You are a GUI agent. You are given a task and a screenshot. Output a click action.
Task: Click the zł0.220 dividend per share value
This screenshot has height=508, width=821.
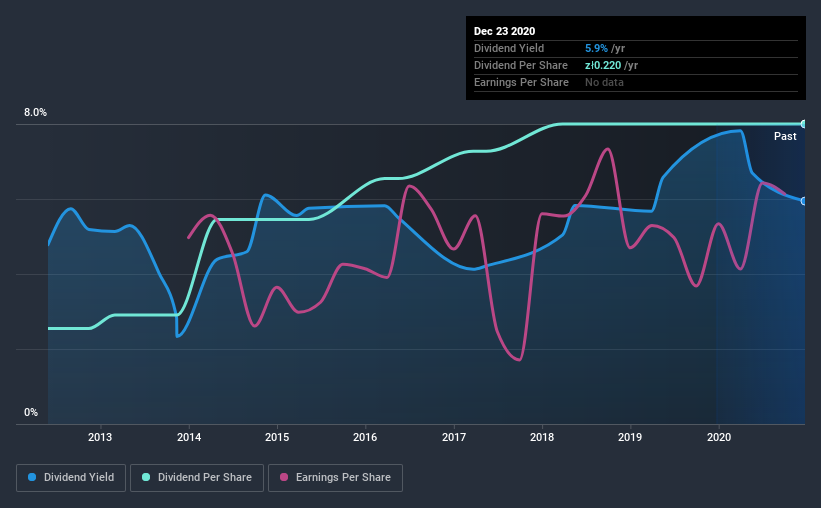(603, 65)
